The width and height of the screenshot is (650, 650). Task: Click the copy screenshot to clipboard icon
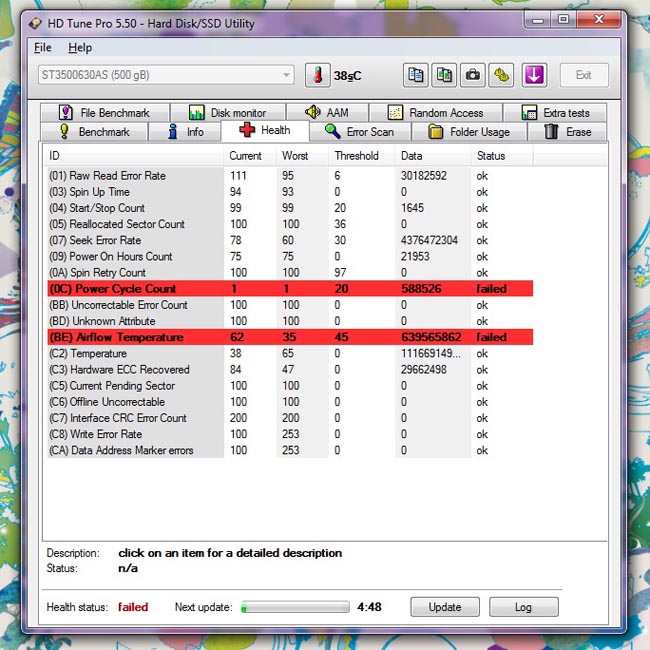click(x=444, y=75)
